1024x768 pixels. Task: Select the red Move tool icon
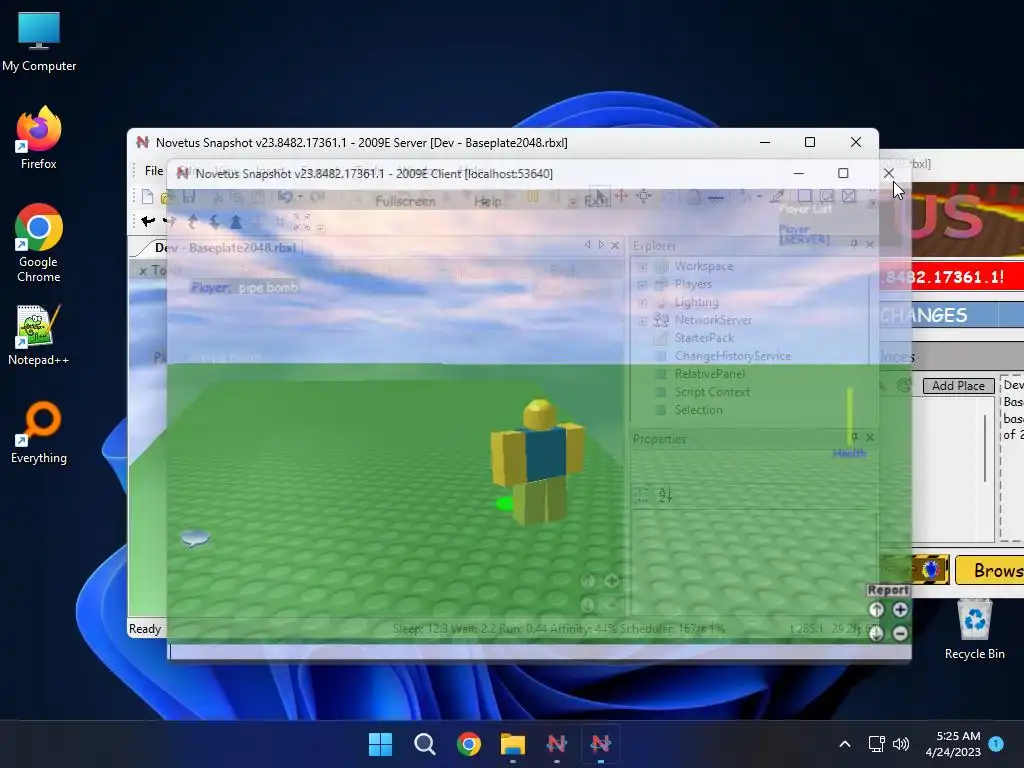[621, 195]
